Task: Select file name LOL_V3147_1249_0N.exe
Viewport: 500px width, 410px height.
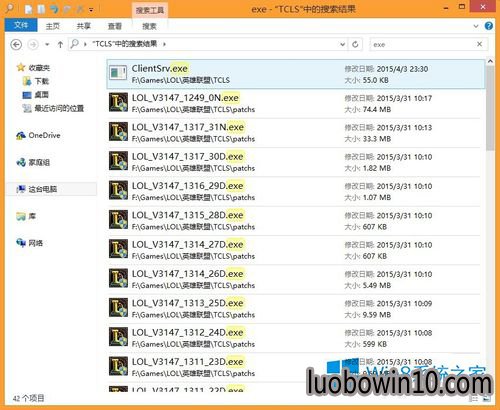Action: click(185, 98)
